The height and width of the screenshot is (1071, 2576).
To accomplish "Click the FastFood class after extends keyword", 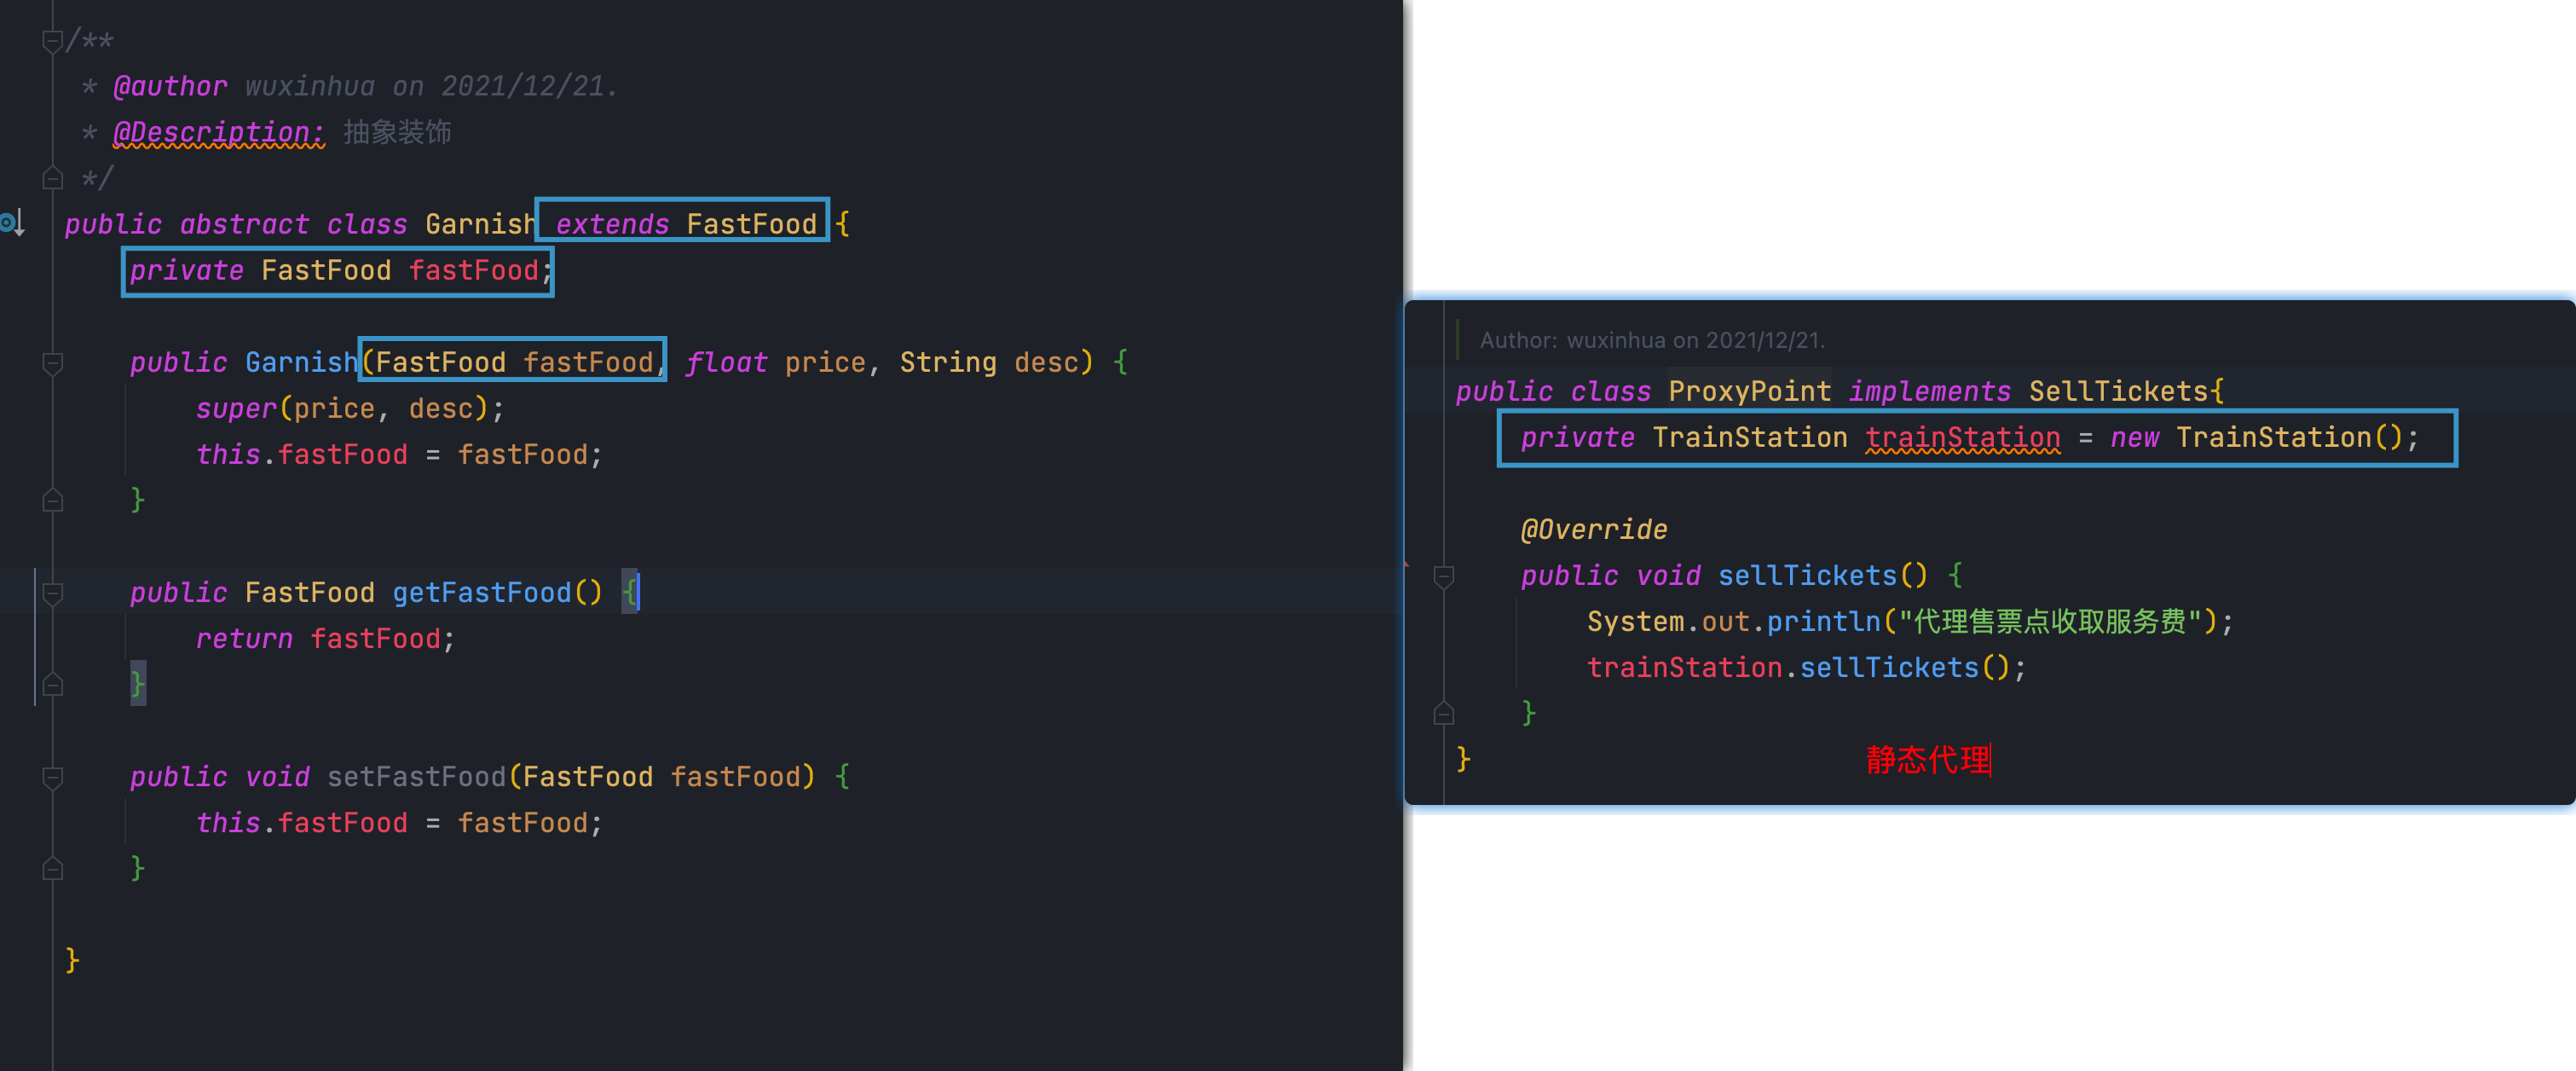I will pyautogui.click(x=751, y=224).
